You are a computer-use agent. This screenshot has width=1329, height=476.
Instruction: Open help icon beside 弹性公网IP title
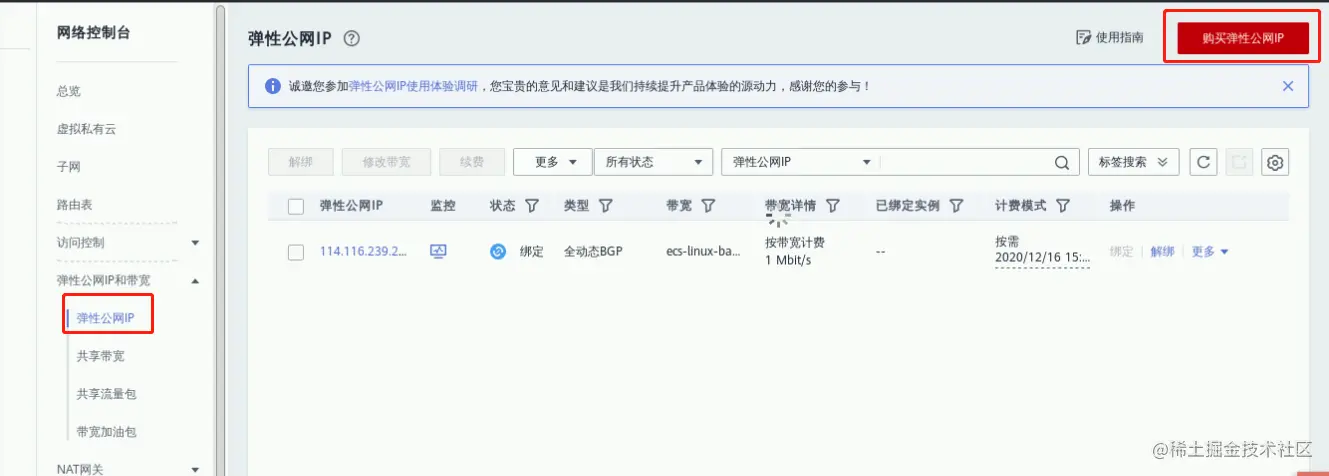pyautogui.click(x=351, y=39)
